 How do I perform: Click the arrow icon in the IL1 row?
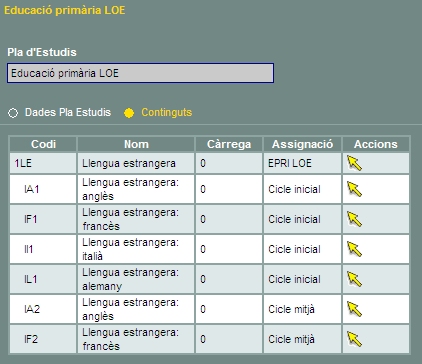354,279
